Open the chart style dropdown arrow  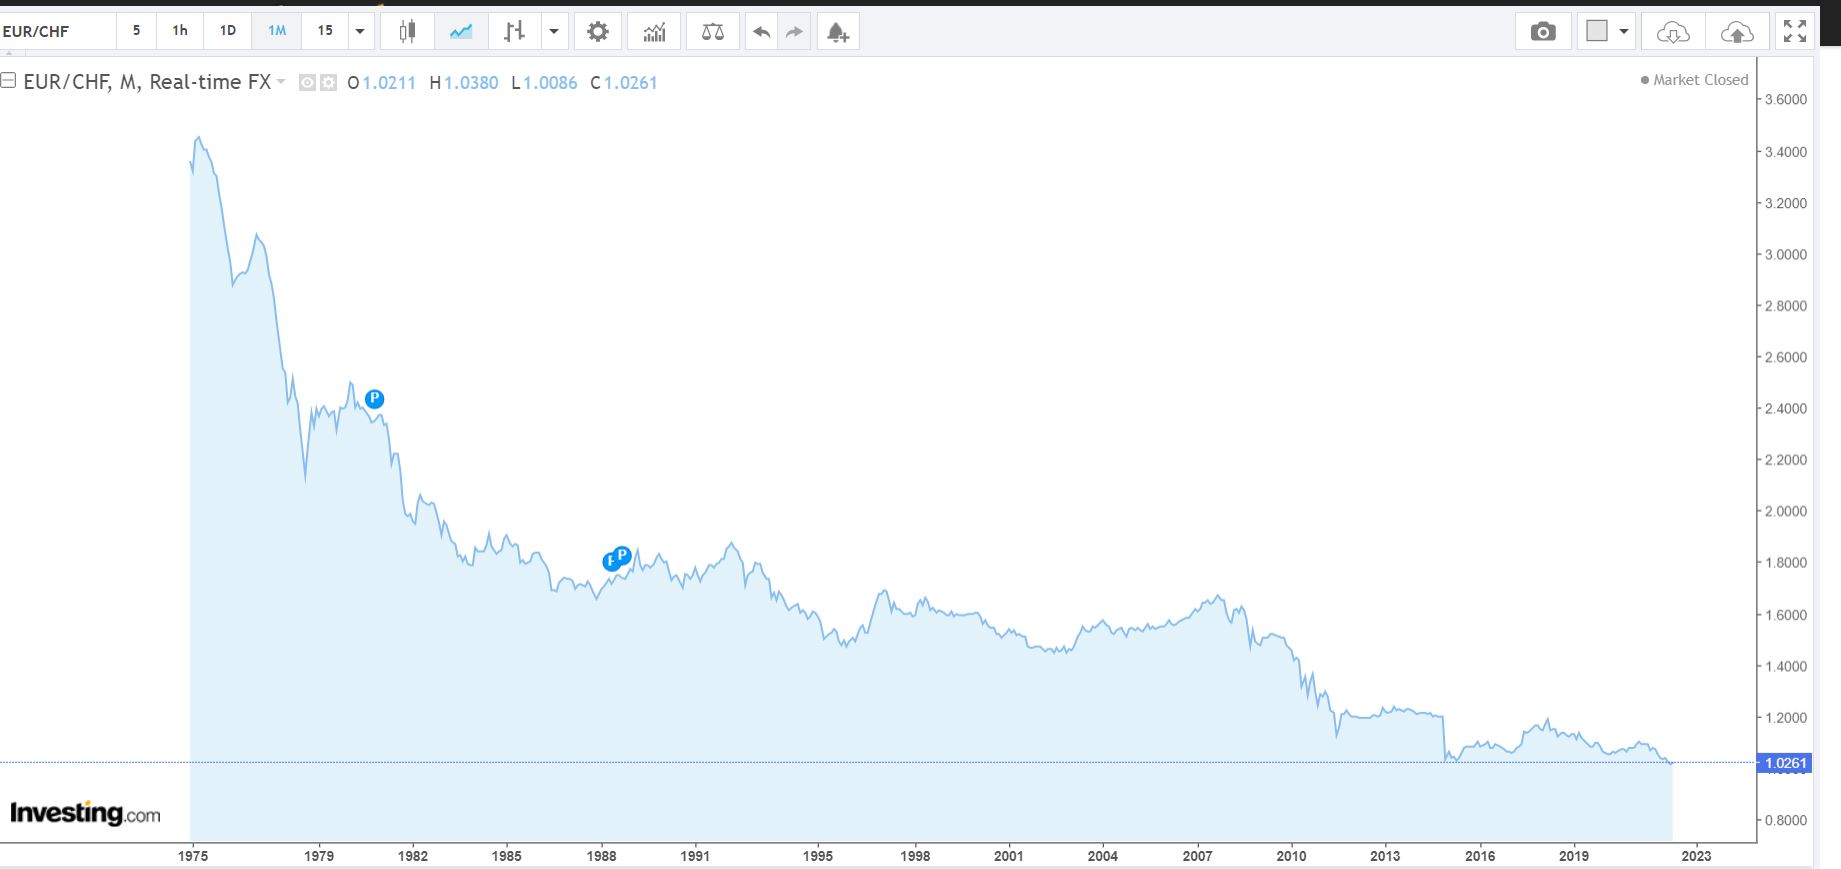pos(554,32)
